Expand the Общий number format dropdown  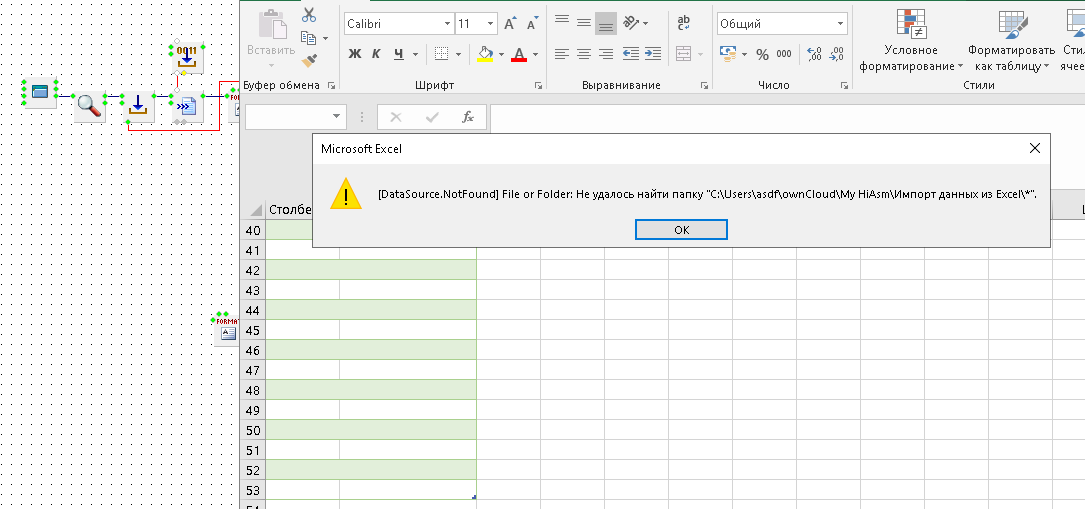coord(840,23)
